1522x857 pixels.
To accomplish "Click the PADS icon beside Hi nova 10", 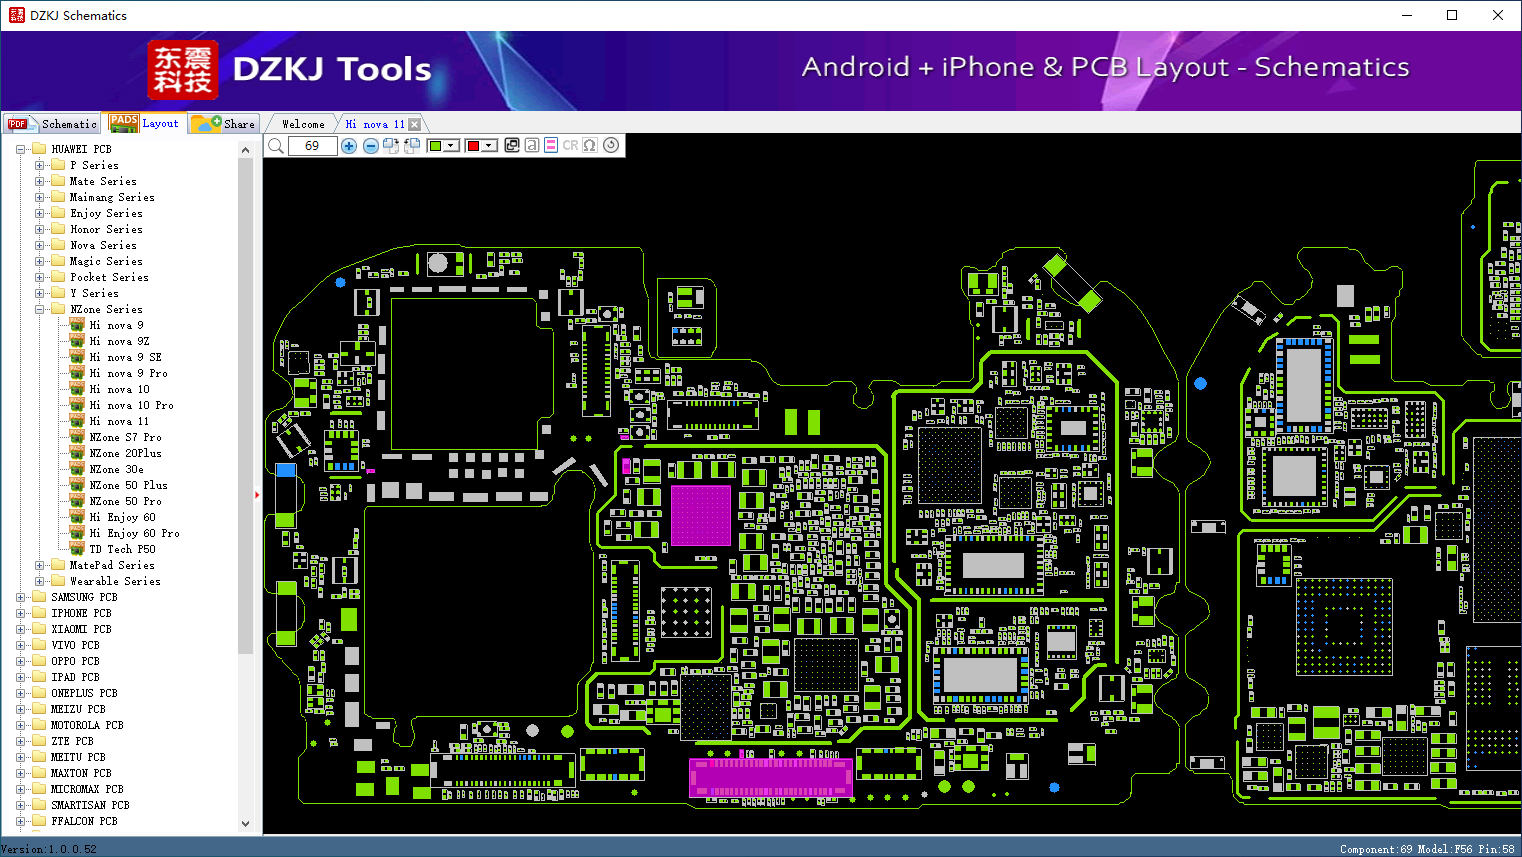I will tap(77, 389).
